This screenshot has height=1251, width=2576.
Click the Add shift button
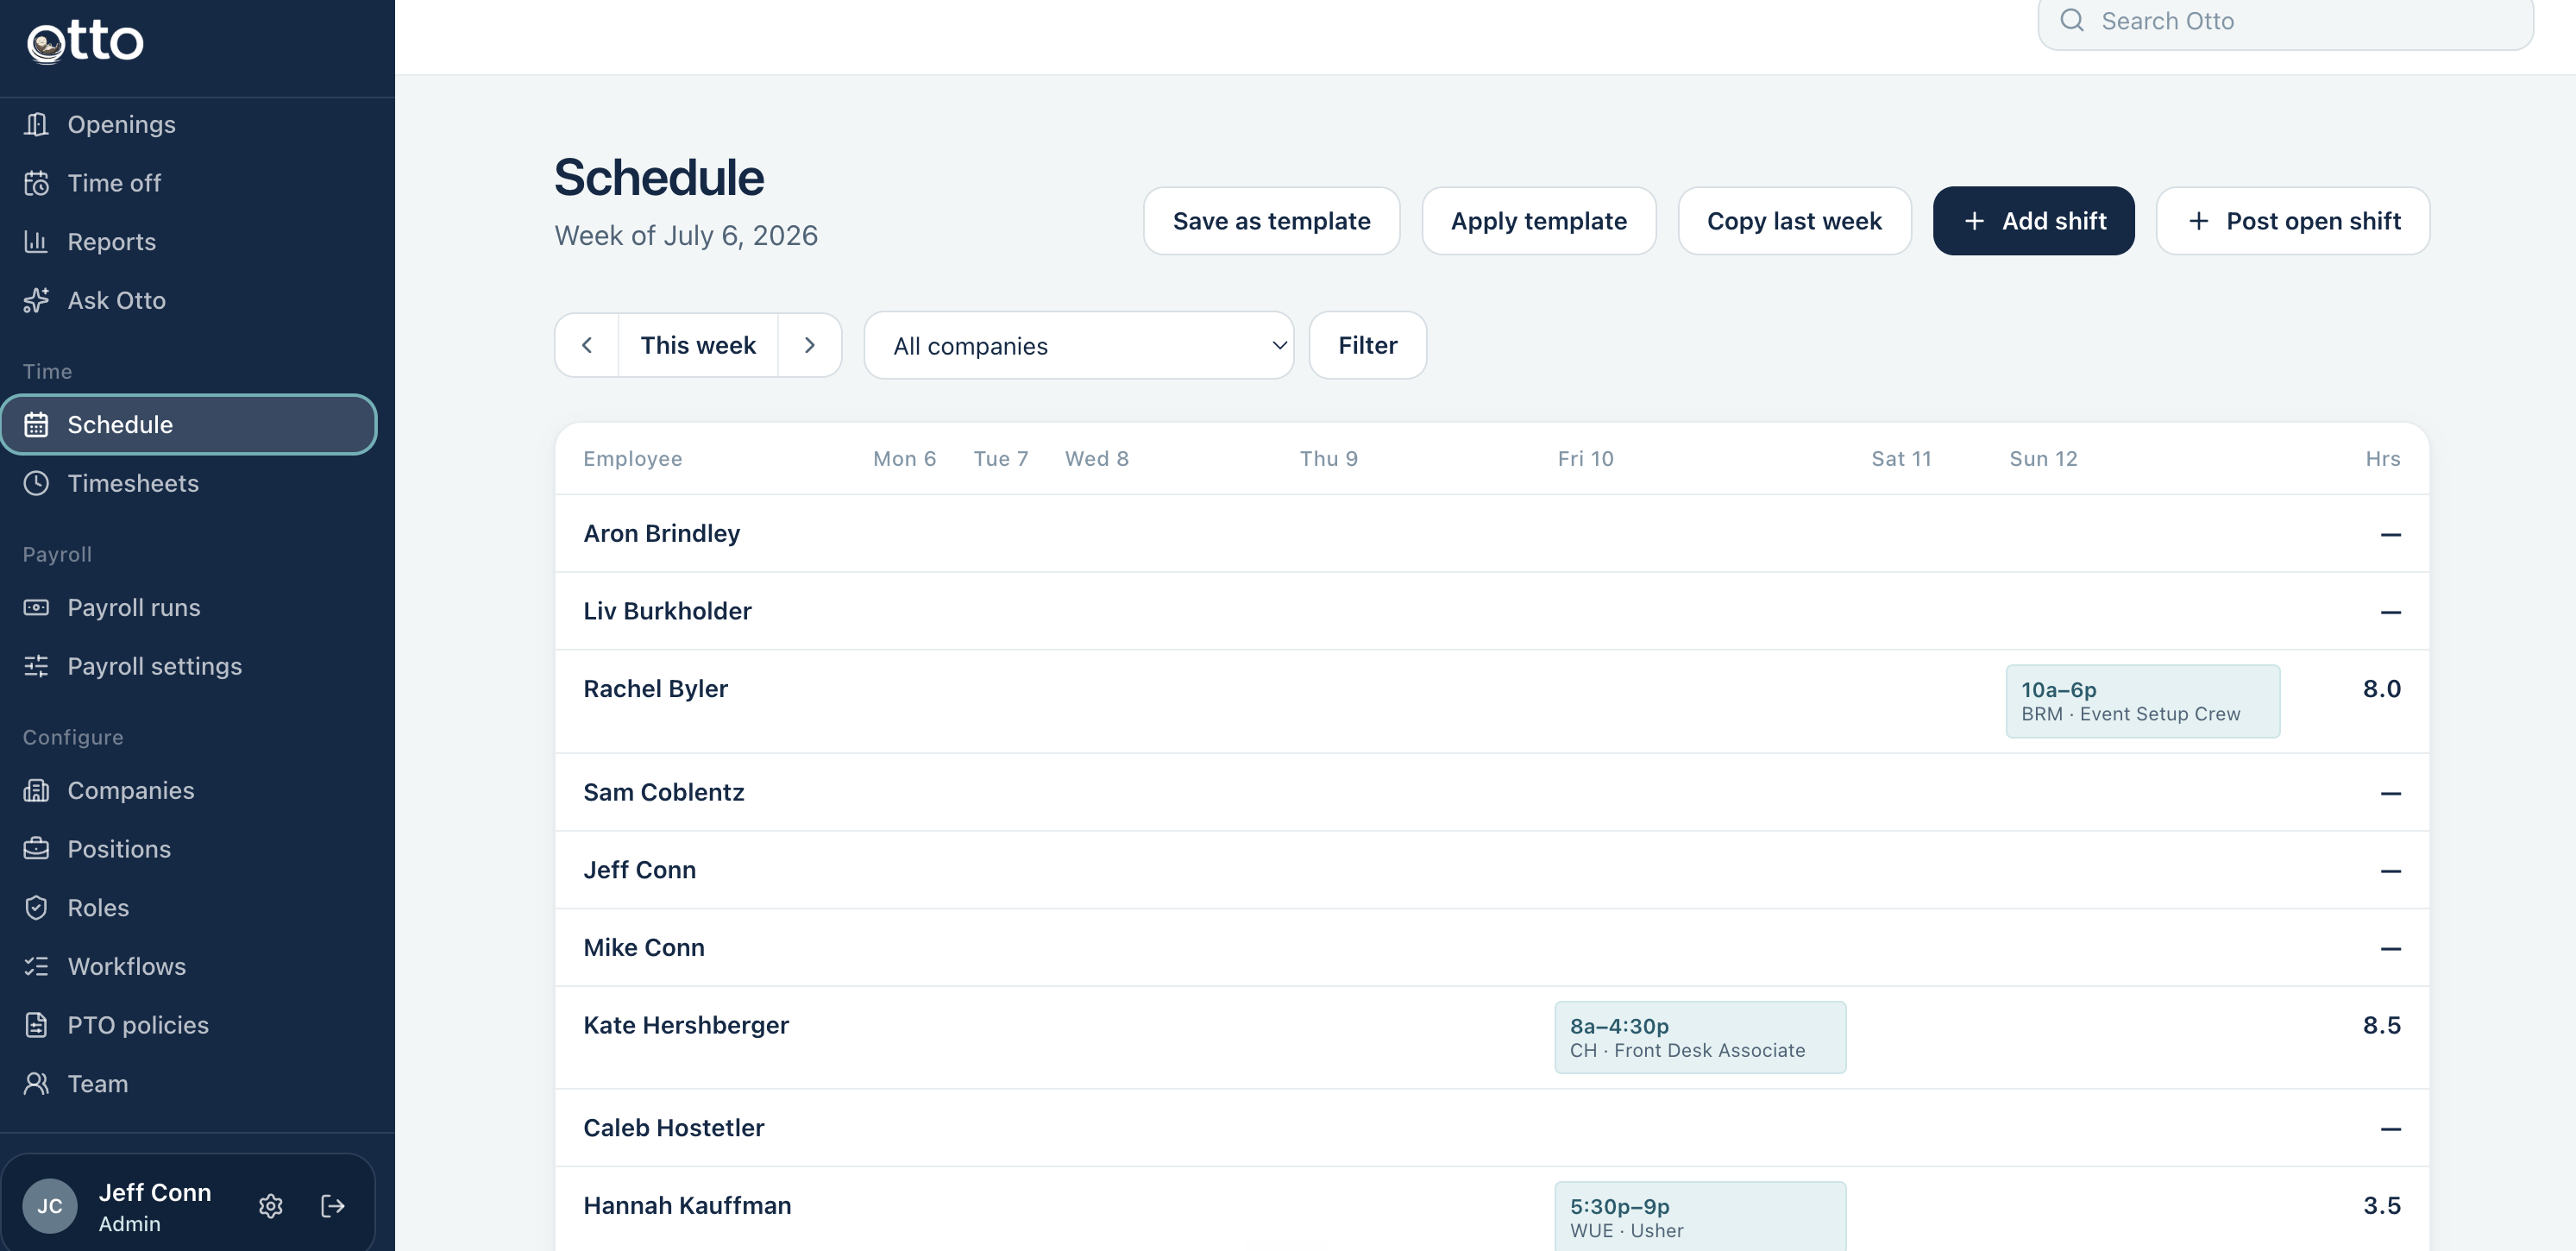(x=2033, y=221)
